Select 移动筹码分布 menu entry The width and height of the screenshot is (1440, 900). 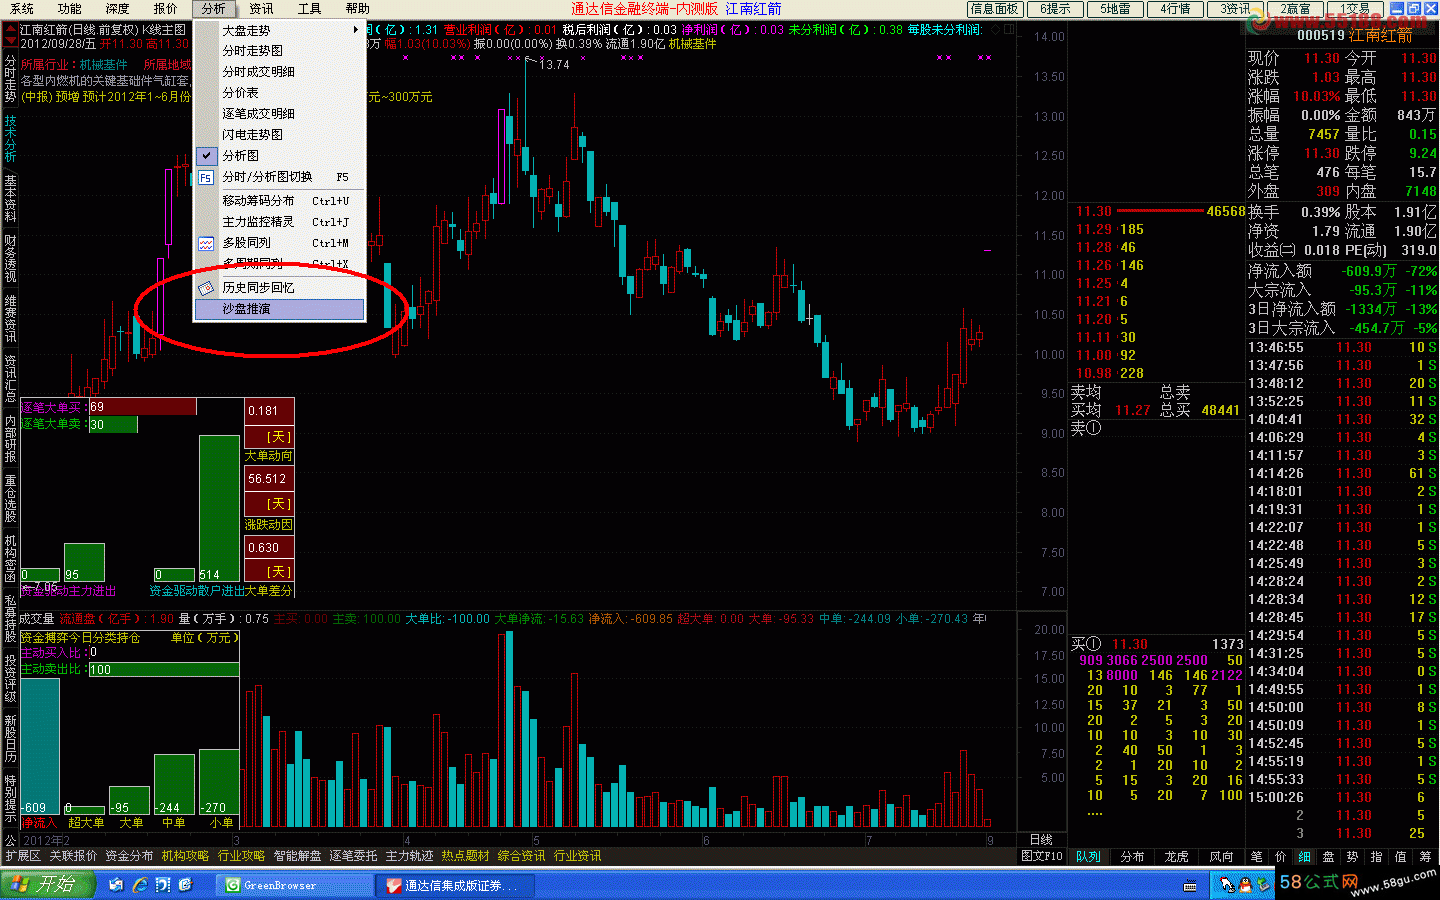[280, 201]
